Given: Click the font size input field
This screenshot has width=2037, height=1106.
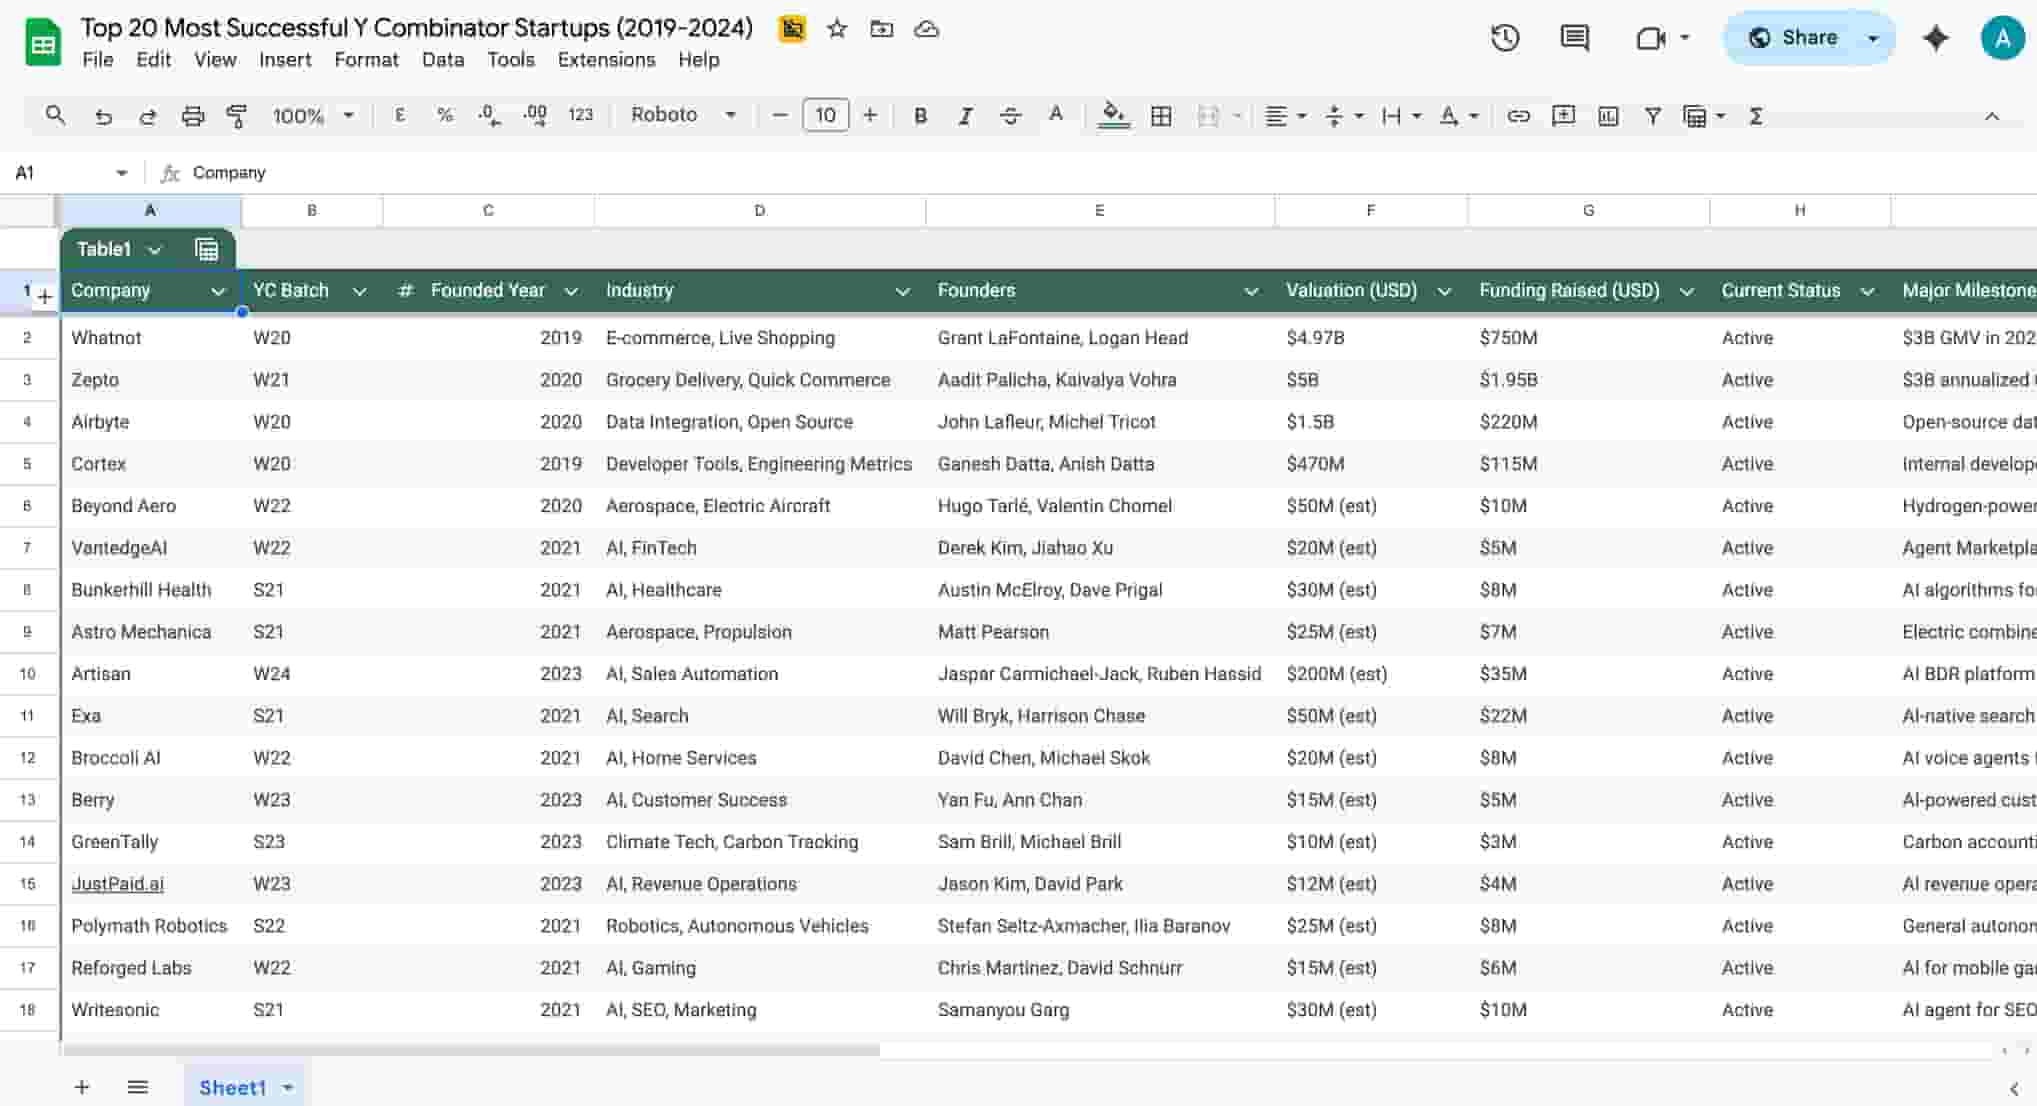Looking at the screenshot, I should [825, 115].
